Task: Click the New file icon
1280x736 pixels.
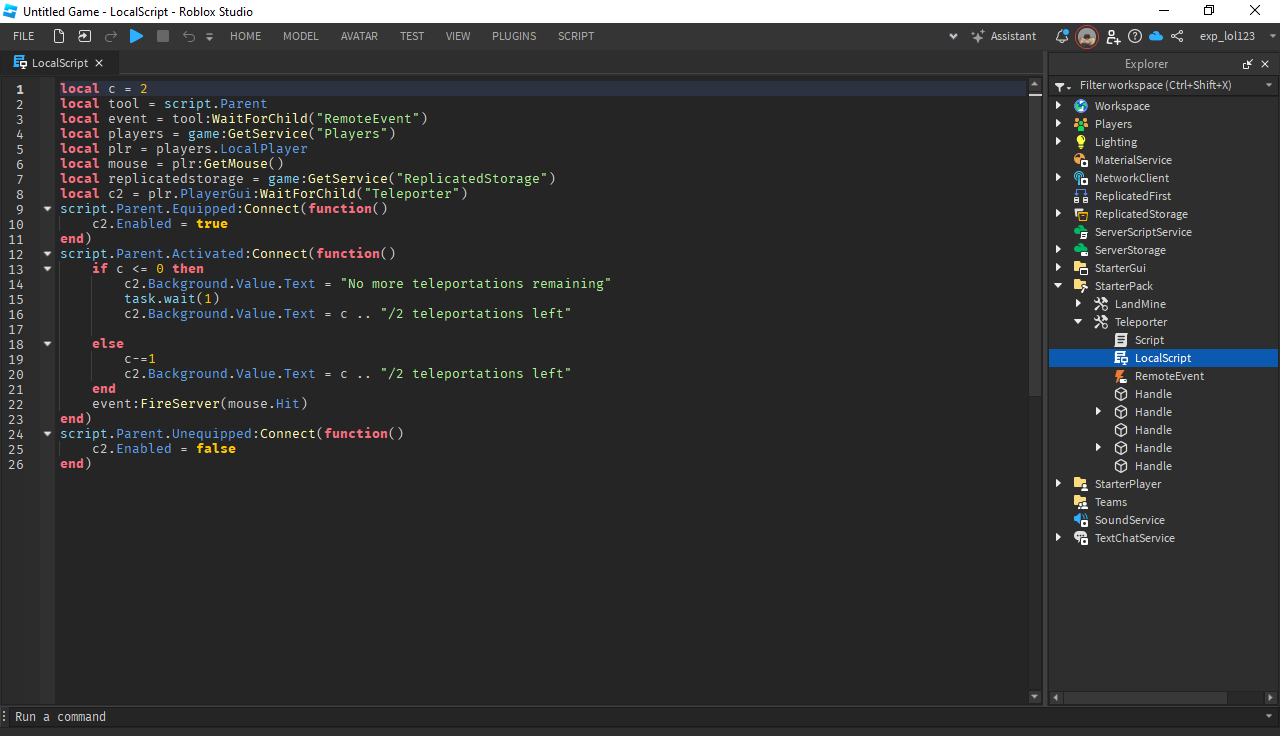Action: click(x=59, y=36)
